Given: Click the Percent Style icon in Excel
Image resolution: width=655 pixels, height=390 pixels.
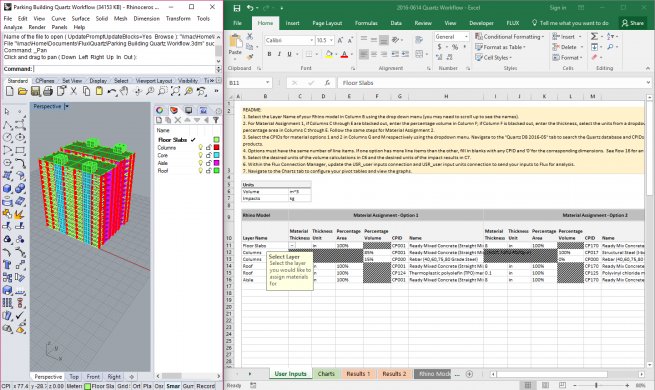Looking at the screenshot, I should (x=455, y=47).
